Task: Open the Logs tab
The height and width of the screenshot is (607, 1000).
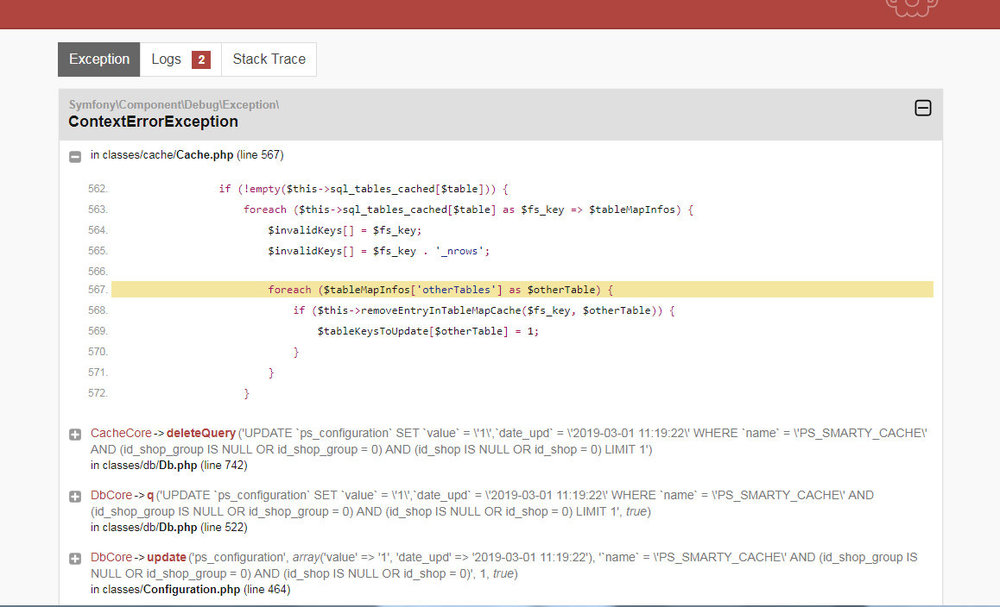Action: click(180, 59)
